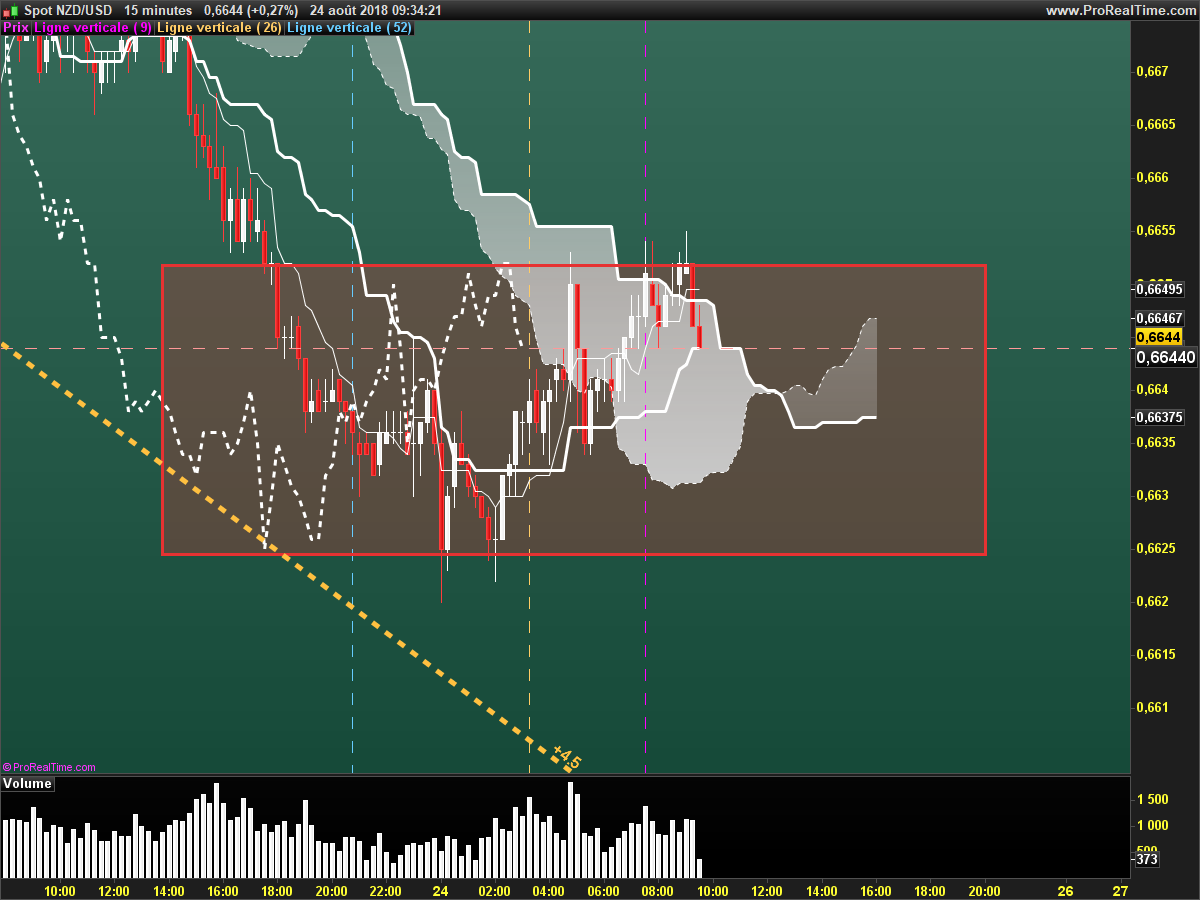Click the 0,66375 price level tag
1200x900 pixels.
[x=1159, y=417]
